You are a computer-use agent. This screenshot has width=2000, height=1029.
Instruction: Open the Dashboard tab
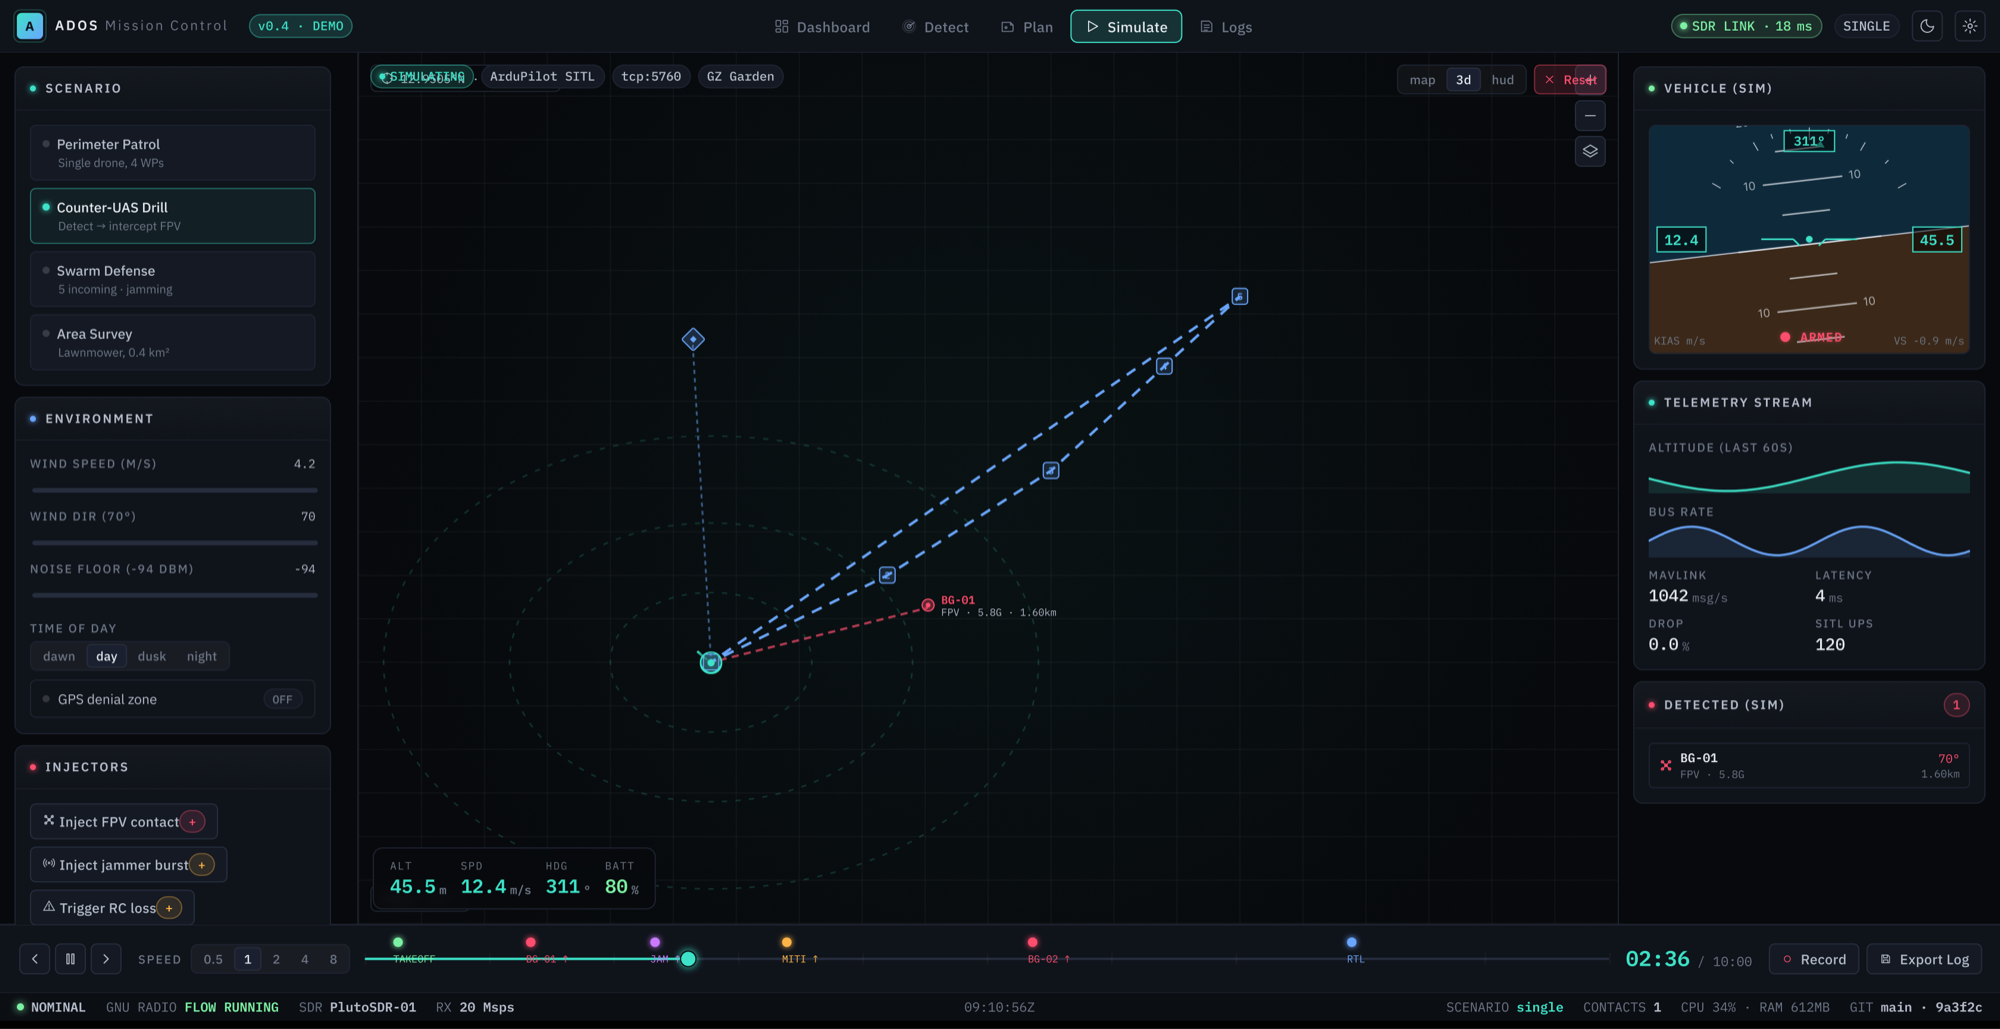coord(822,27)
